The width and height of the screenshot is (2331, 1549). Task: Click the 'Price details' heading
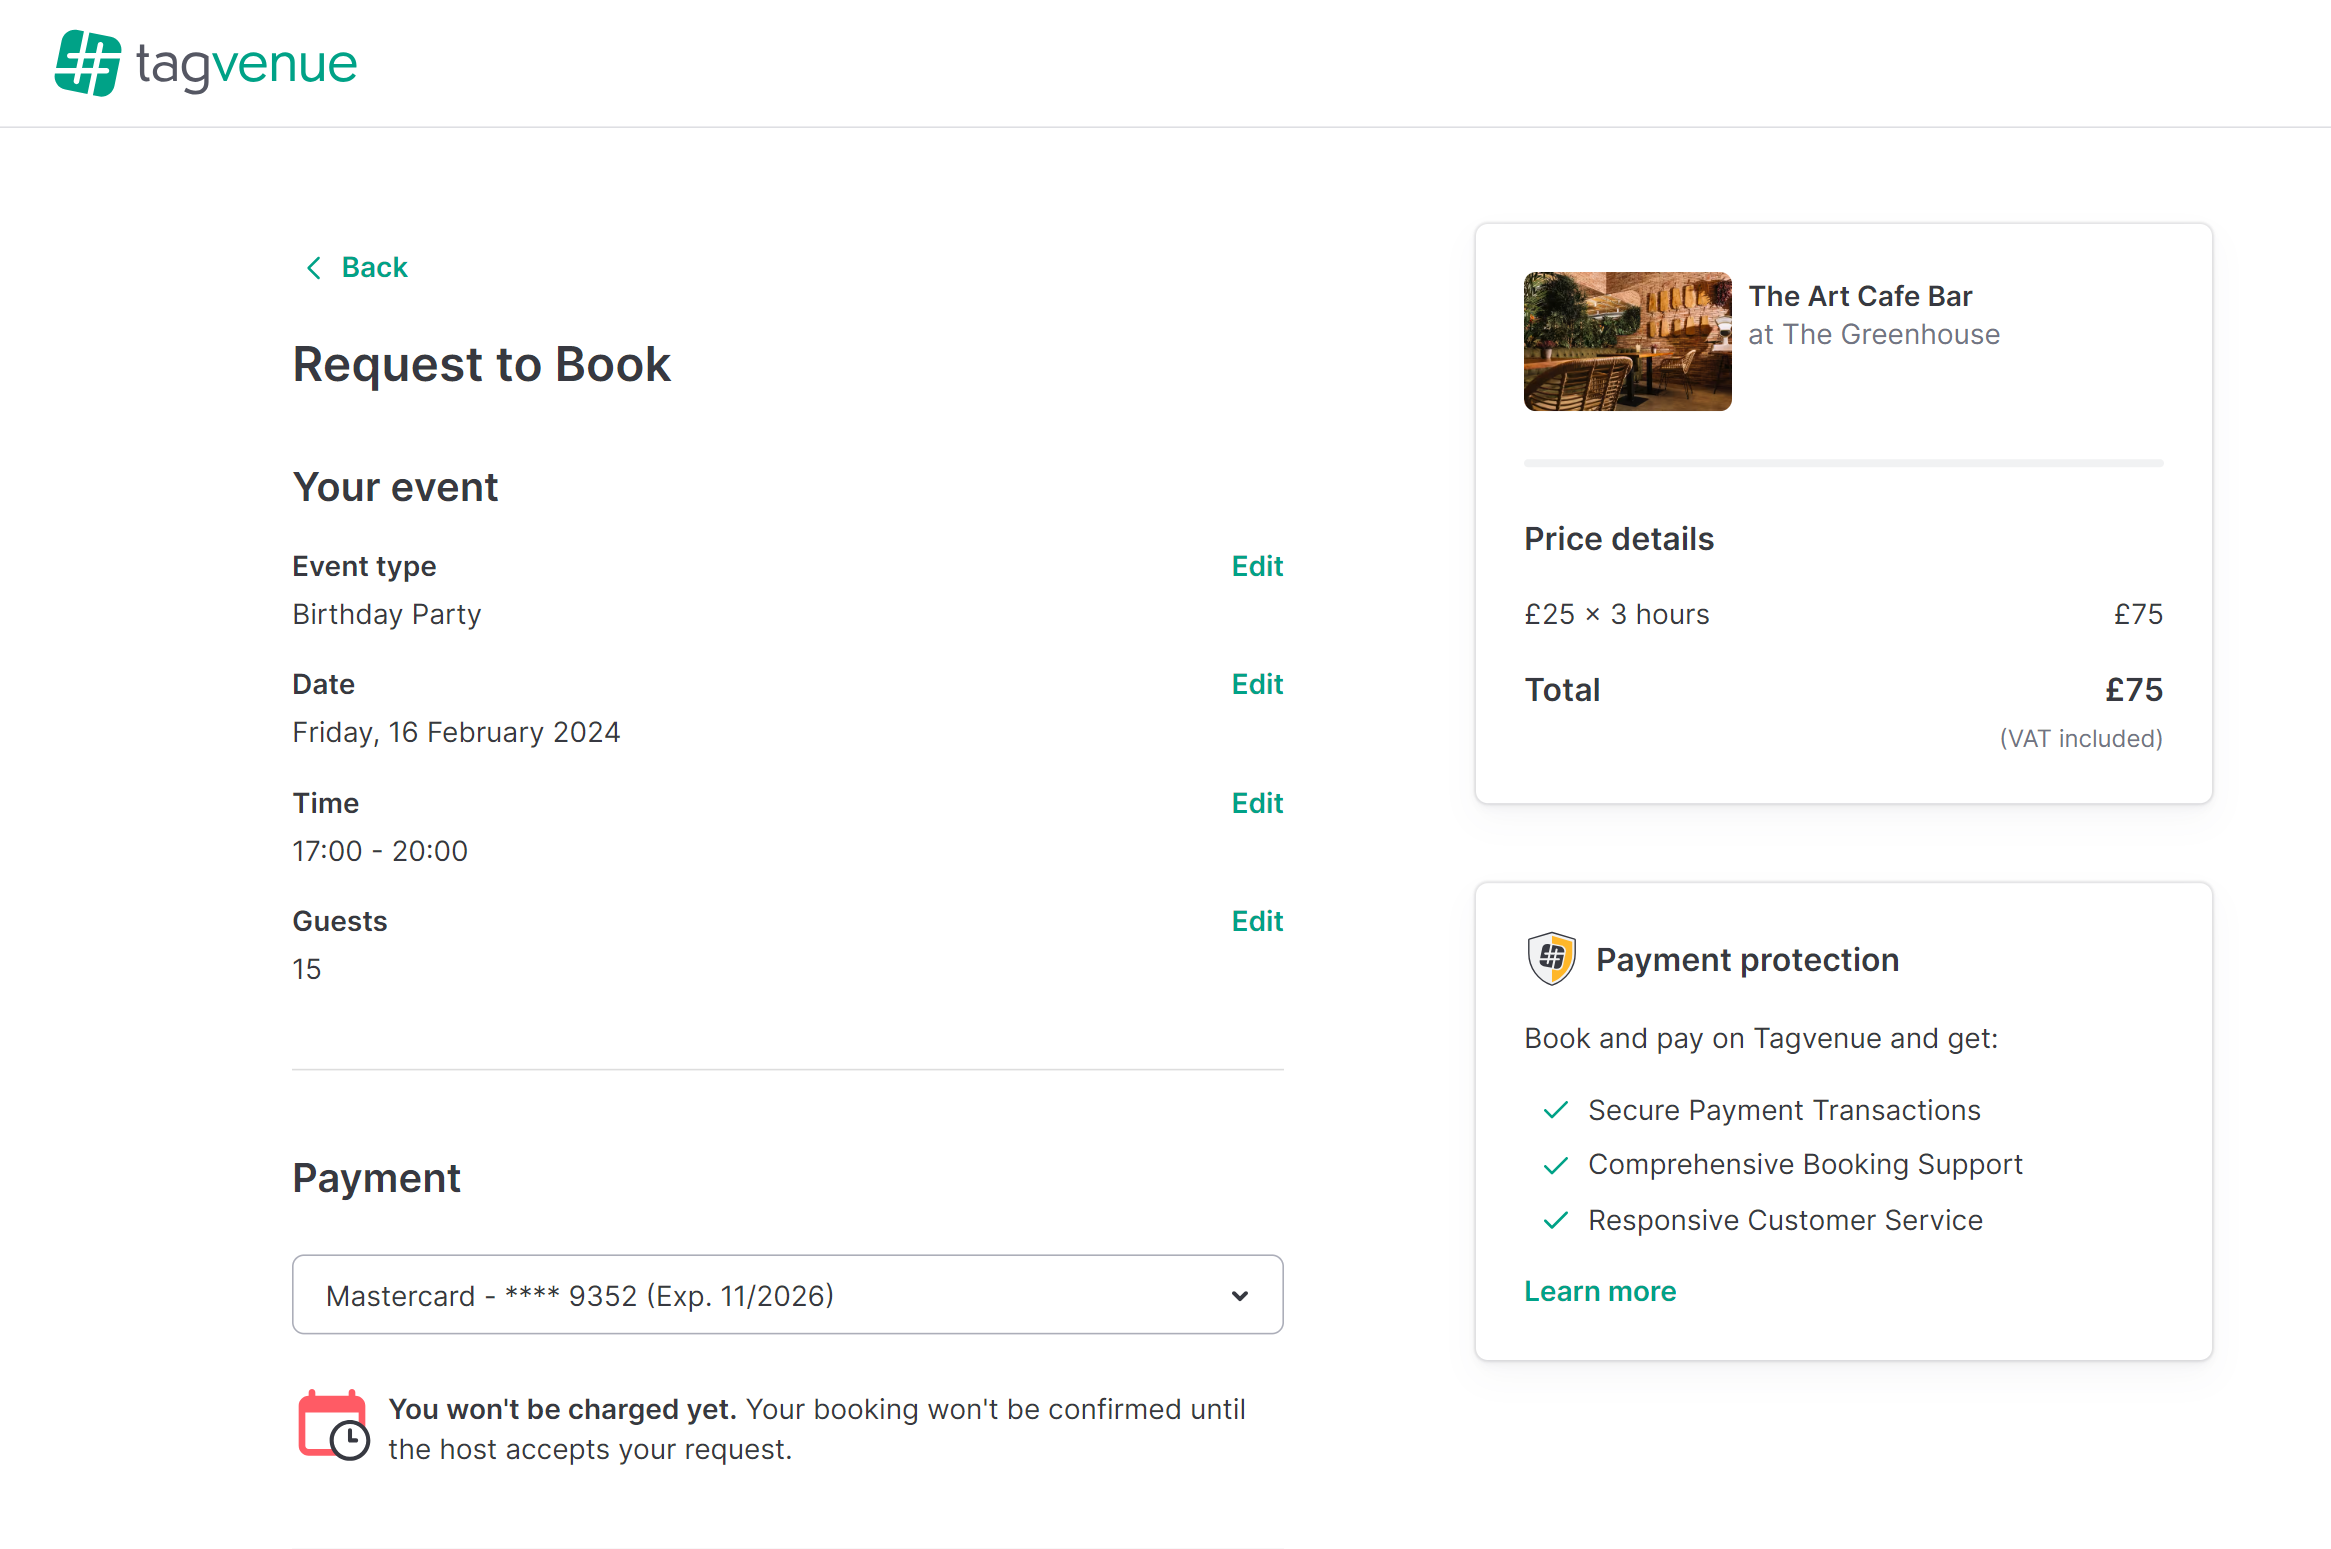[1618, 539]
